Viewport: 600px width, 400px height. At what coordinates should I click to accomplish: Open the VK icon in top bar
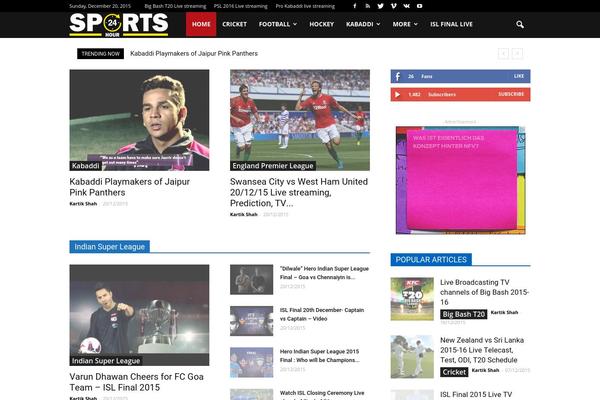point(406,6)
